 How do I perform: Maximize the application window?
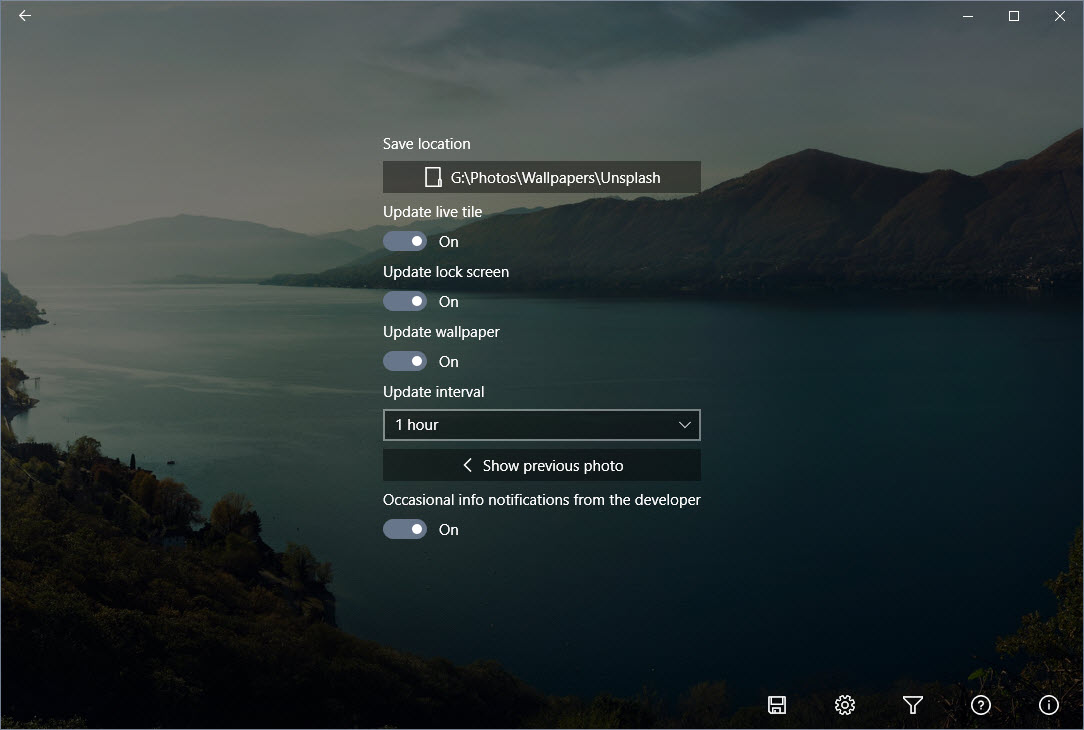coord(1013,16)
